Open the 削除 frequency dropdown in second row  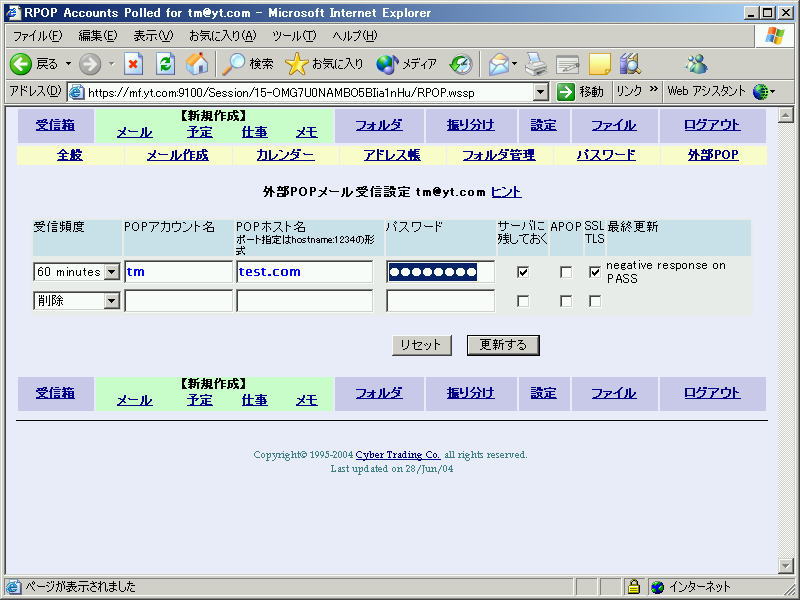coord(111,301)
